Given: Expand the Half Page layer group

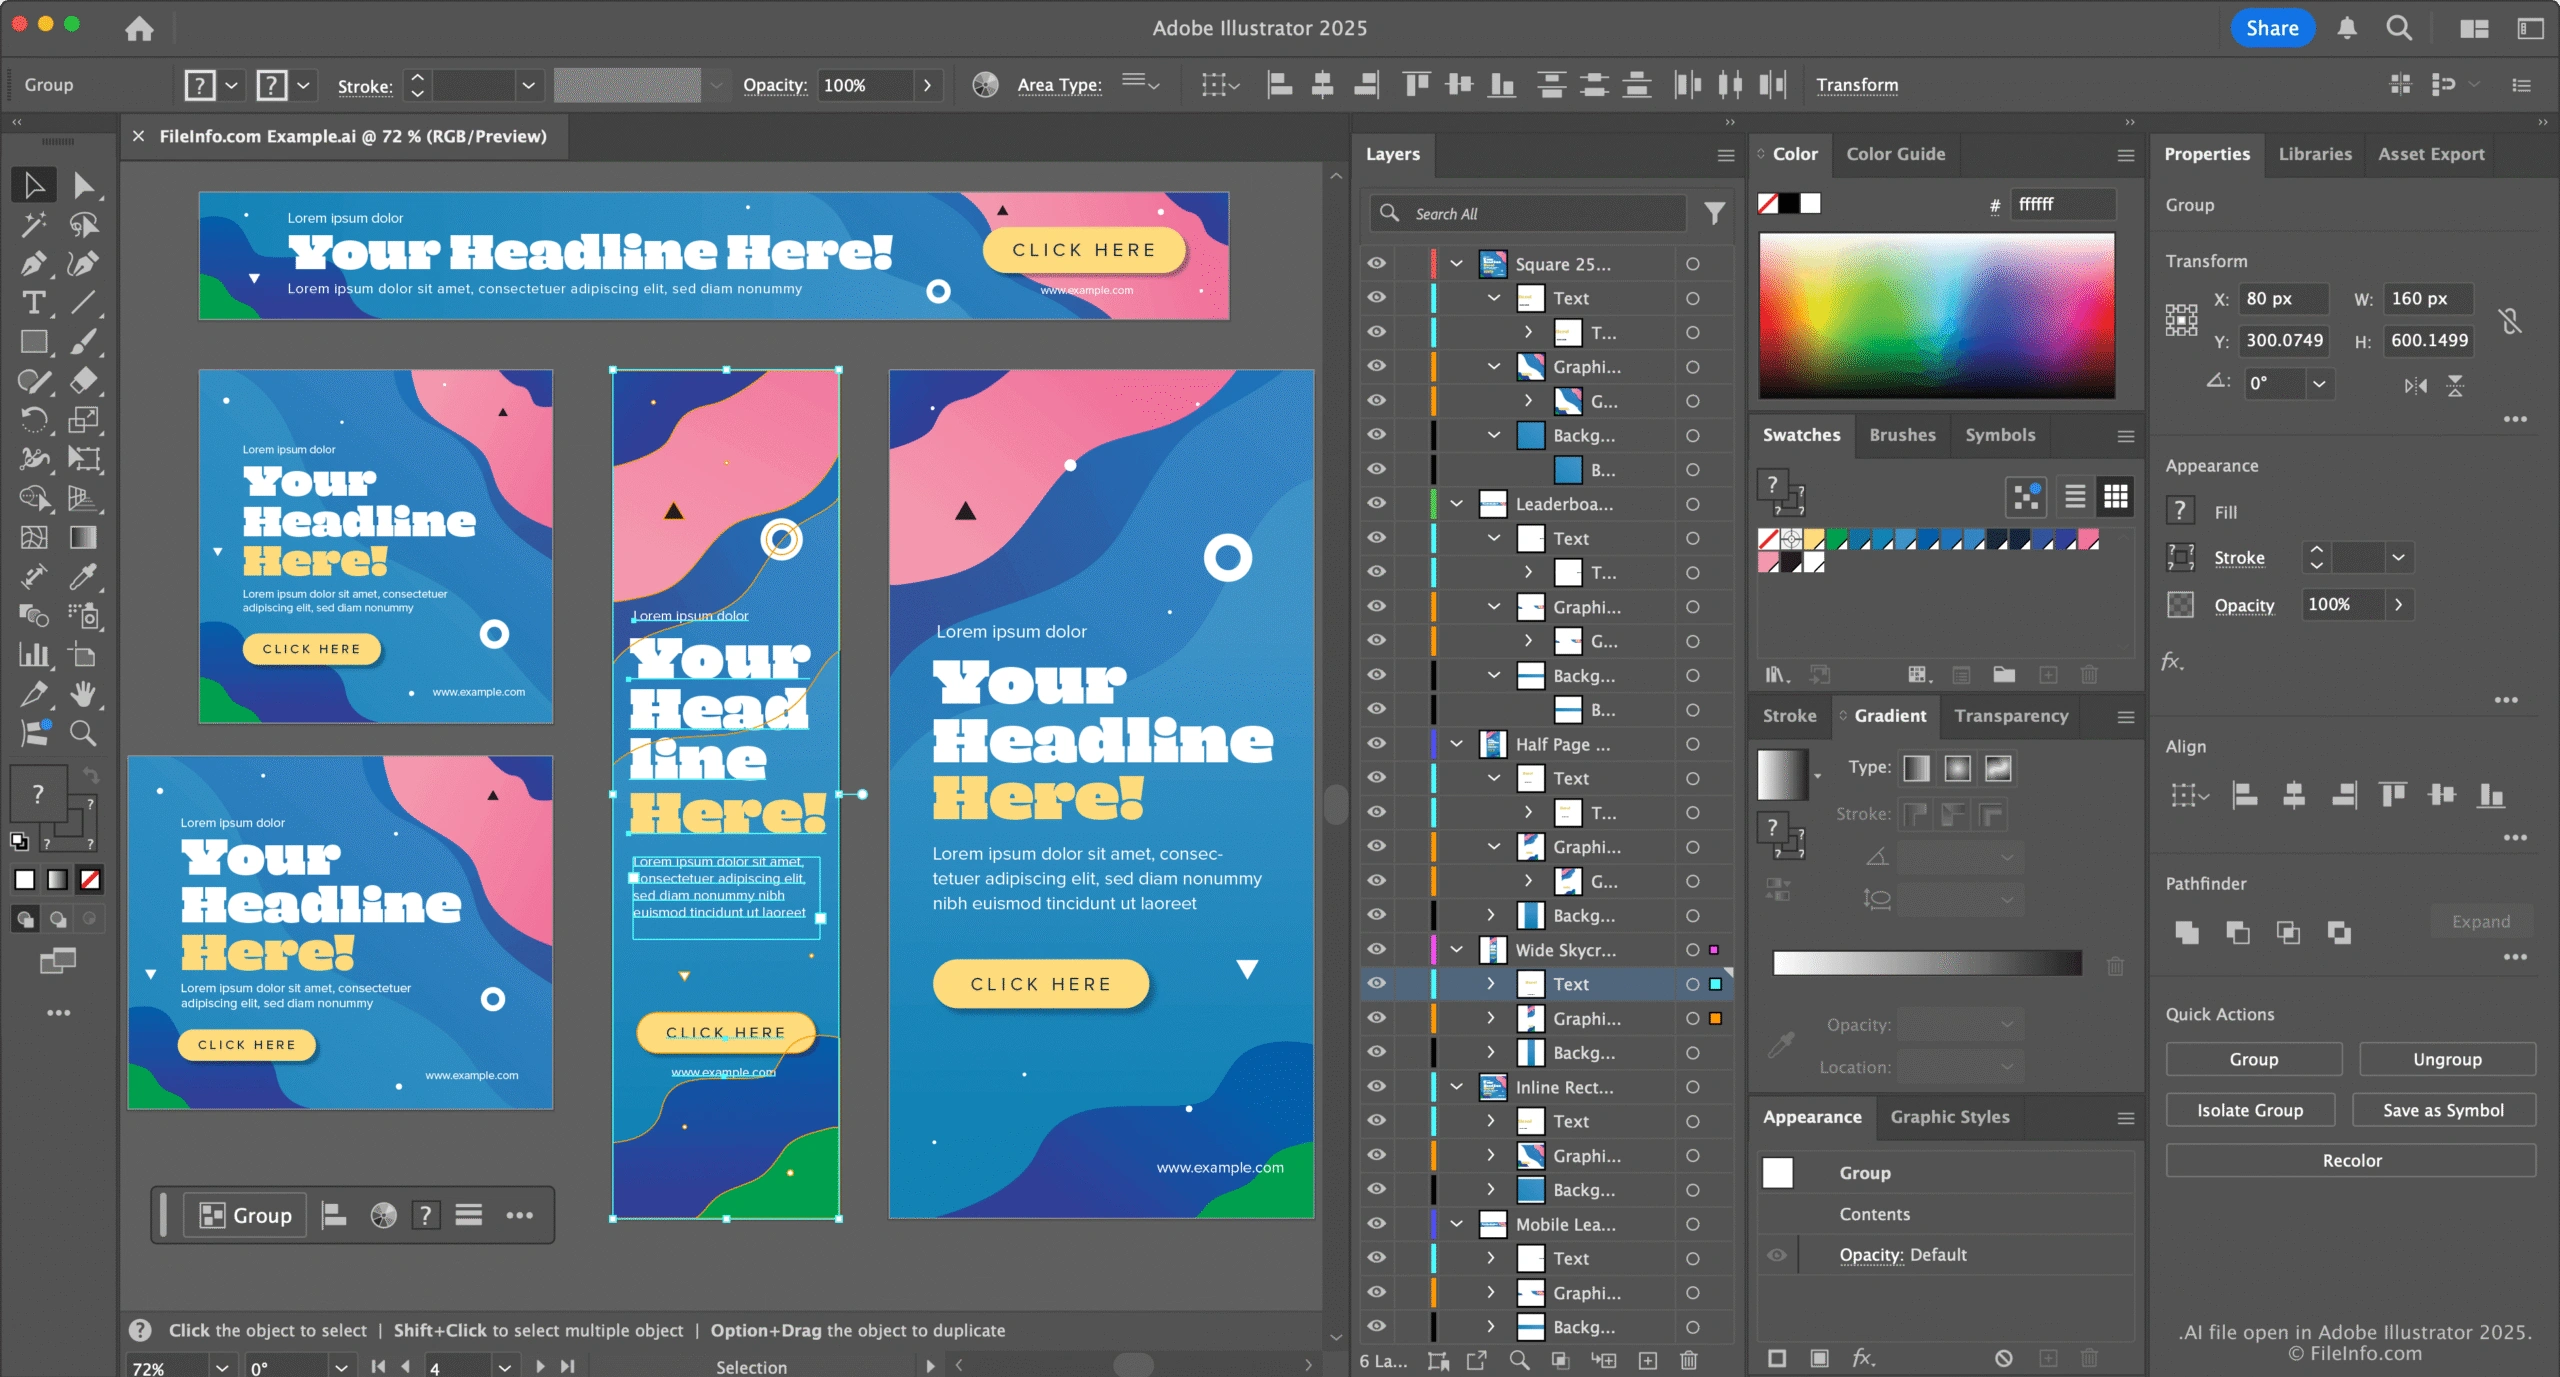Looking at the screenshot, I should tap(1456, 744).
